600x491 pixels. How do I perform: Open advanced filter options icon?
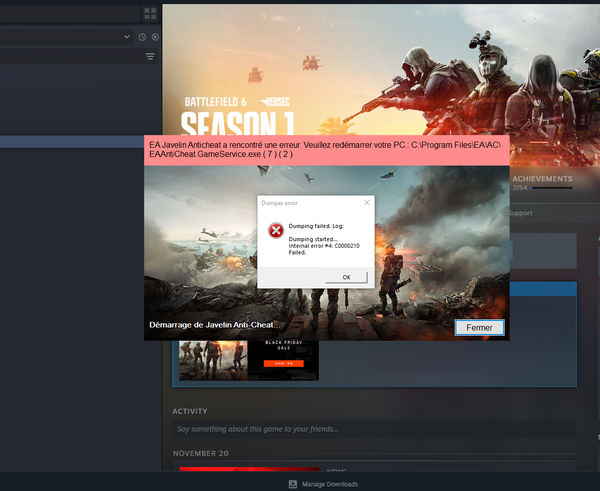pos(150,57)
